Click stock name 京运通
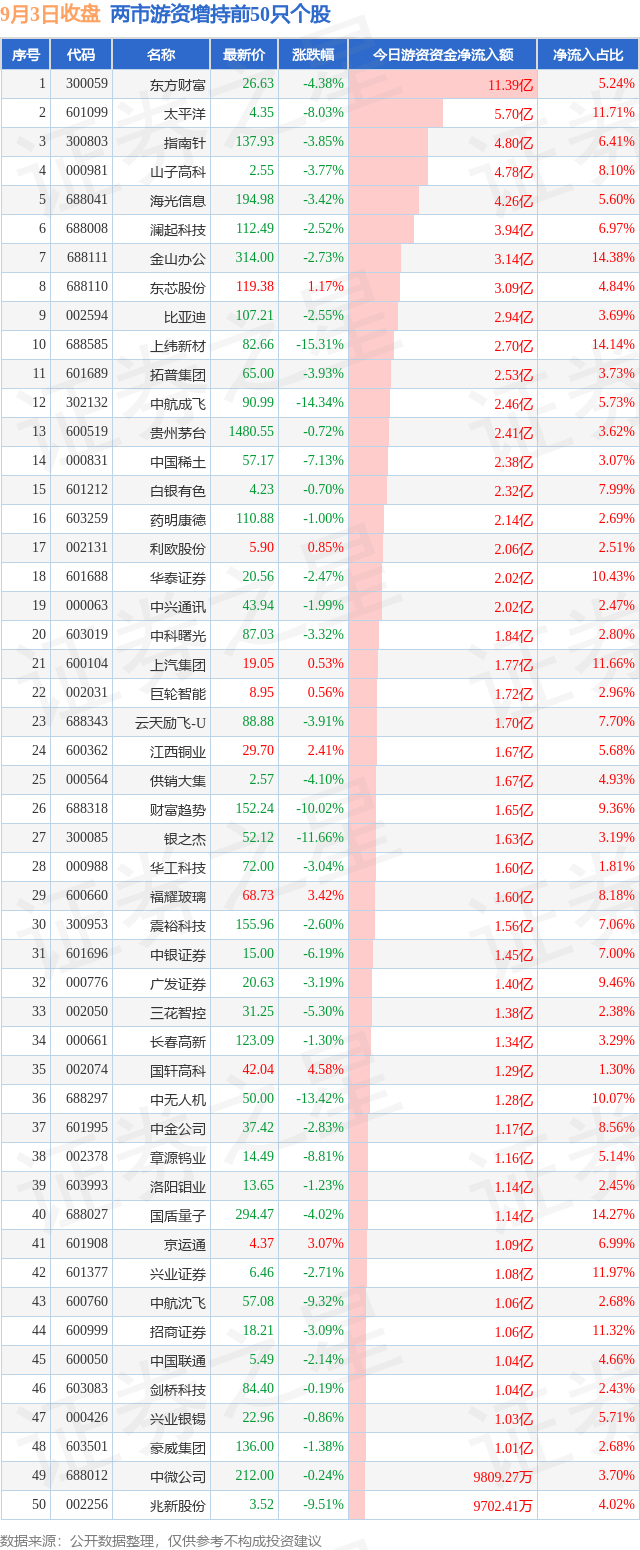Viewport: 640px width, 1550px height. click(185, 1244)
